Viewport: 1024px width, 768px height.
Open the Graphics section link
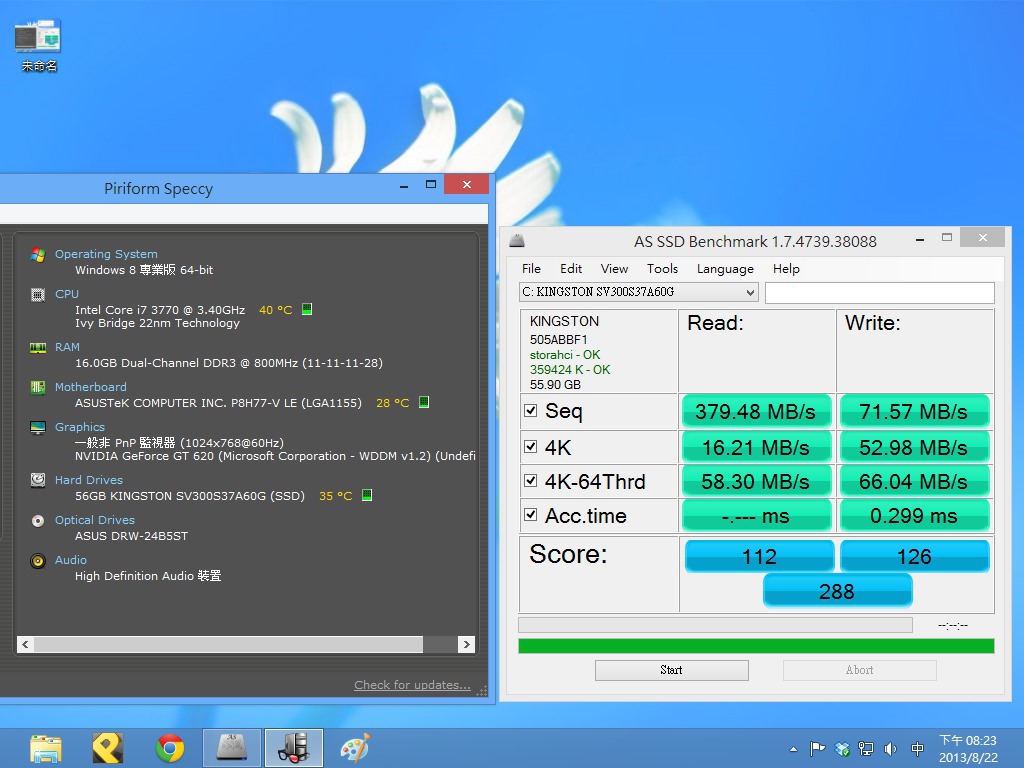coord(80,426)
